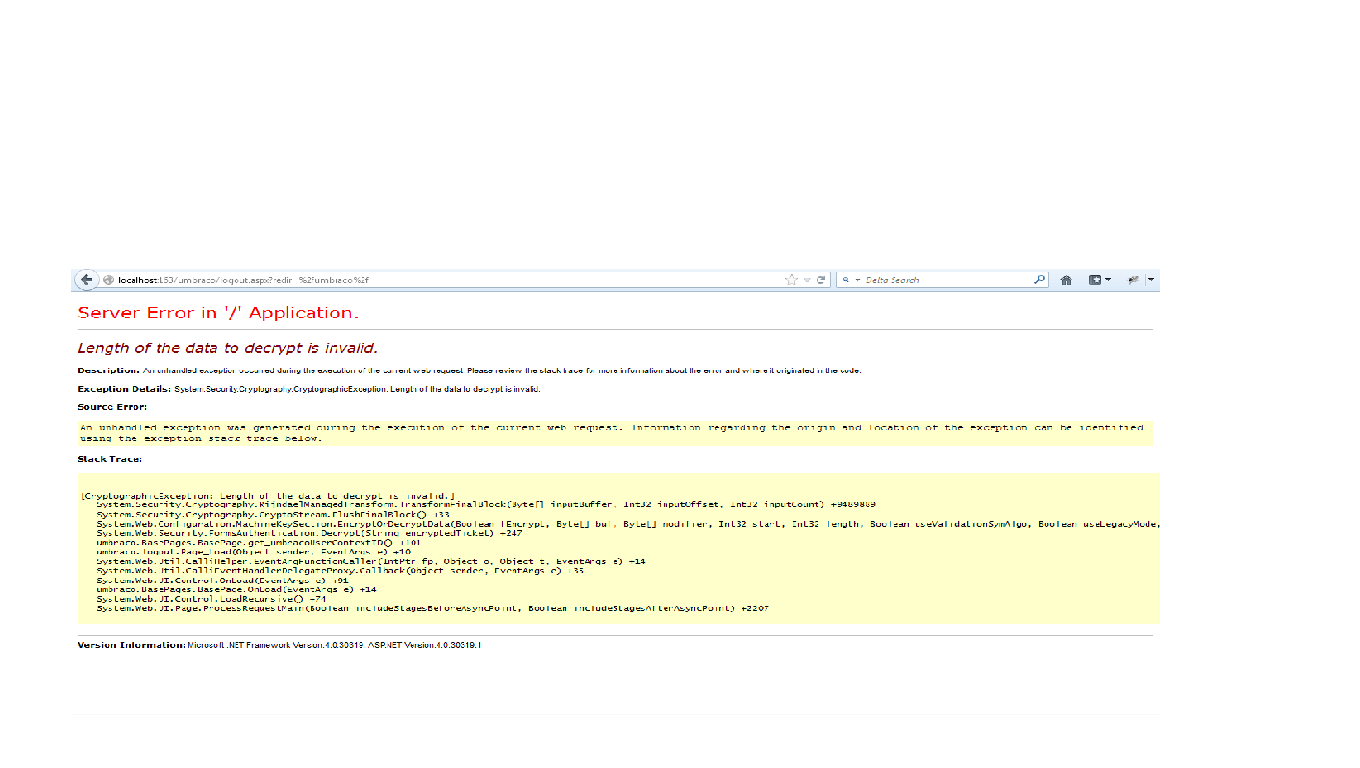Click the EventHandlerDelegateProxy.Callback stack line

click(340, 570)
